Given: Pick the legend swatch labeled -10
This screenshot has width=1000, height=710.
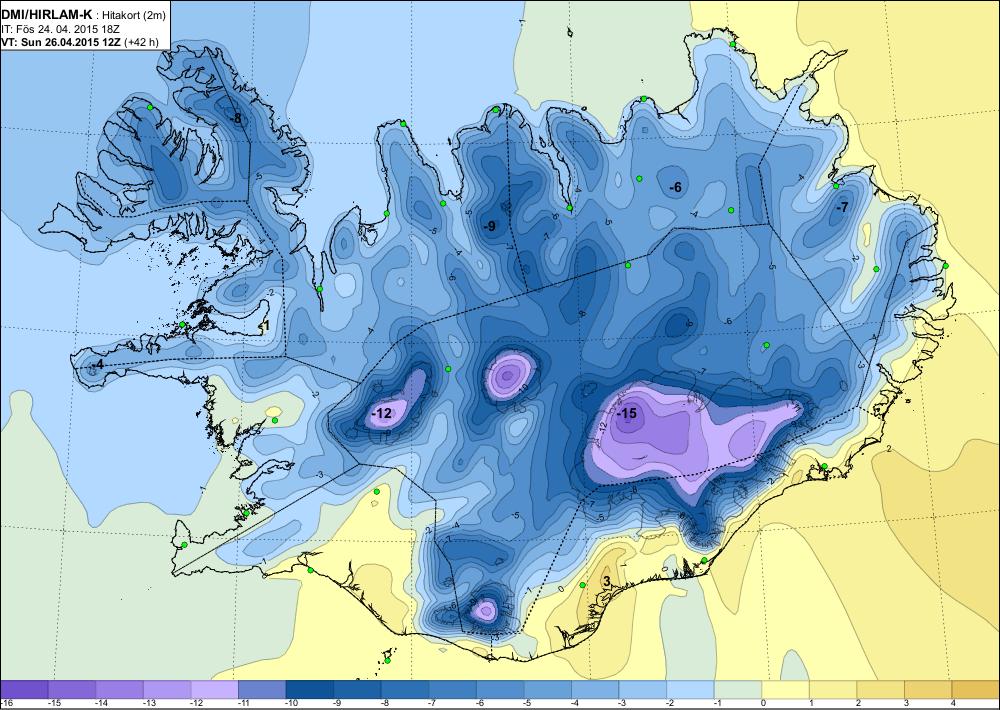Looking at the screenshot, I should pyautogui.click(x=309, y=690).
